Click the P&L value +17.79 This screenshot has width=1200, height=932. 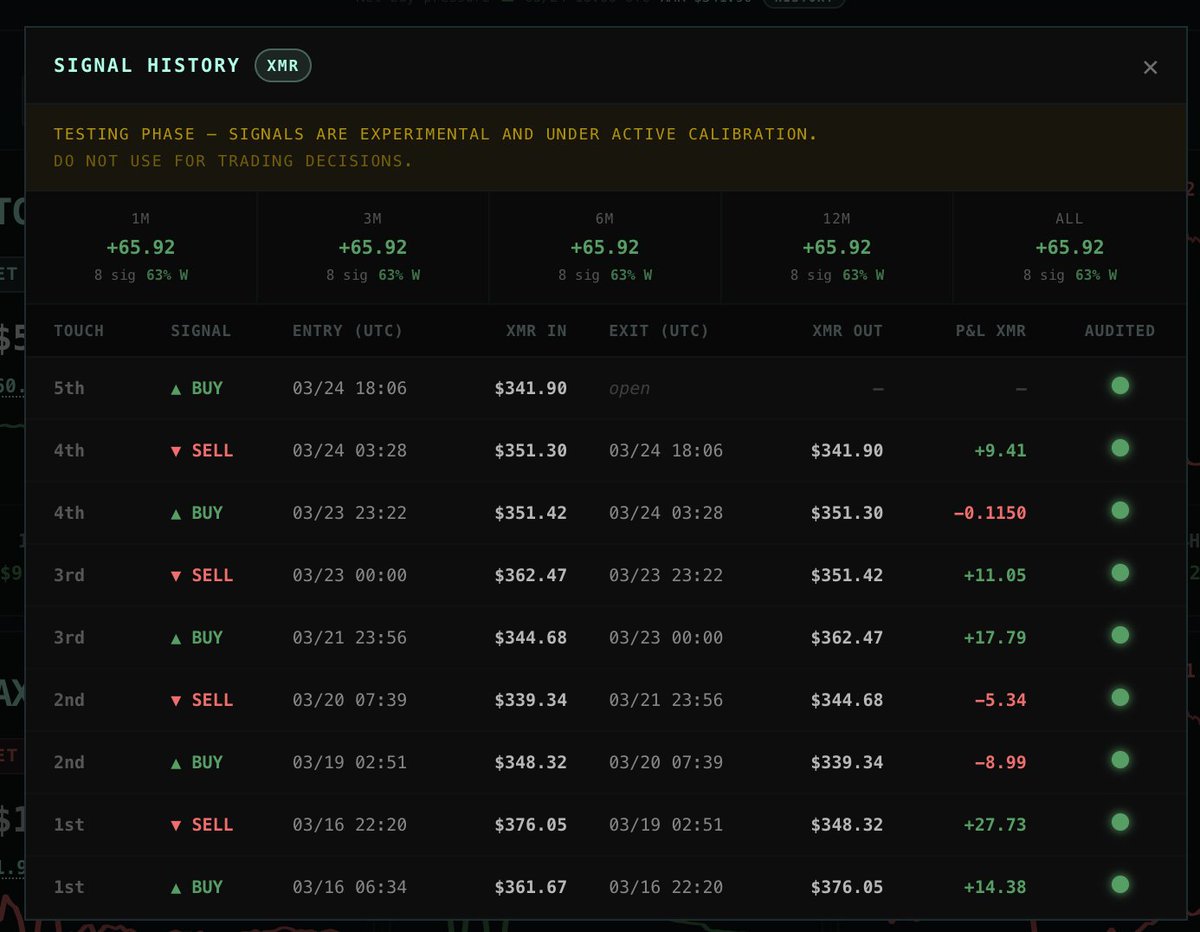coord(995,637)
